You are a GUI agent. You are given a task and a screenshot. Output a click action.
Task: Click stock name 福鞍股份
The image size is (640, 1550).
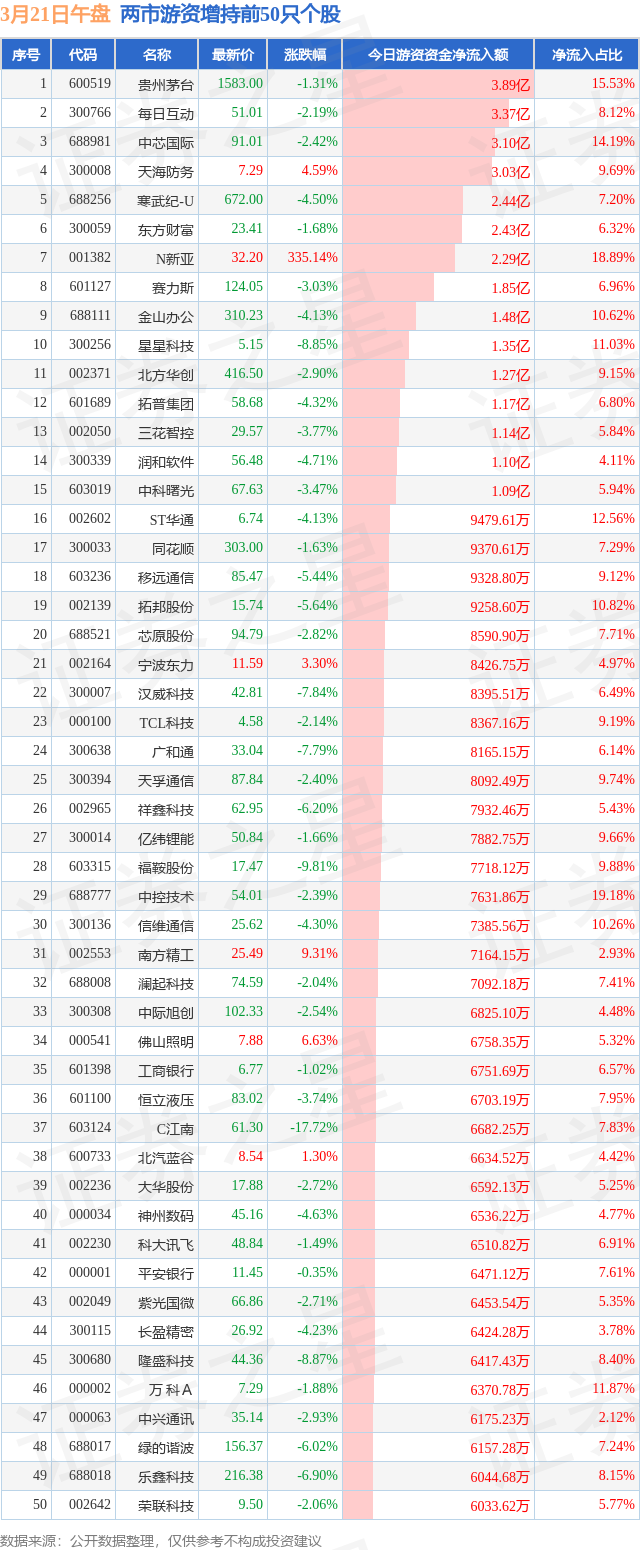pos(166,868)
